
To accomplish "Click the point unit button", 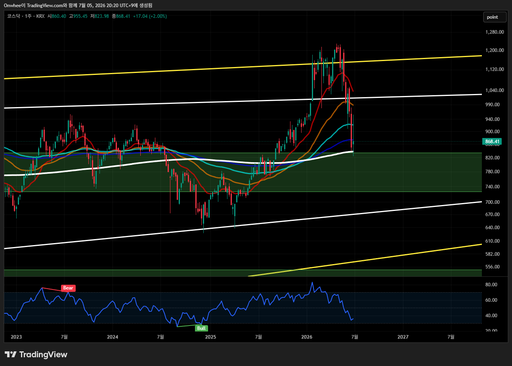I will click(494, 17).
